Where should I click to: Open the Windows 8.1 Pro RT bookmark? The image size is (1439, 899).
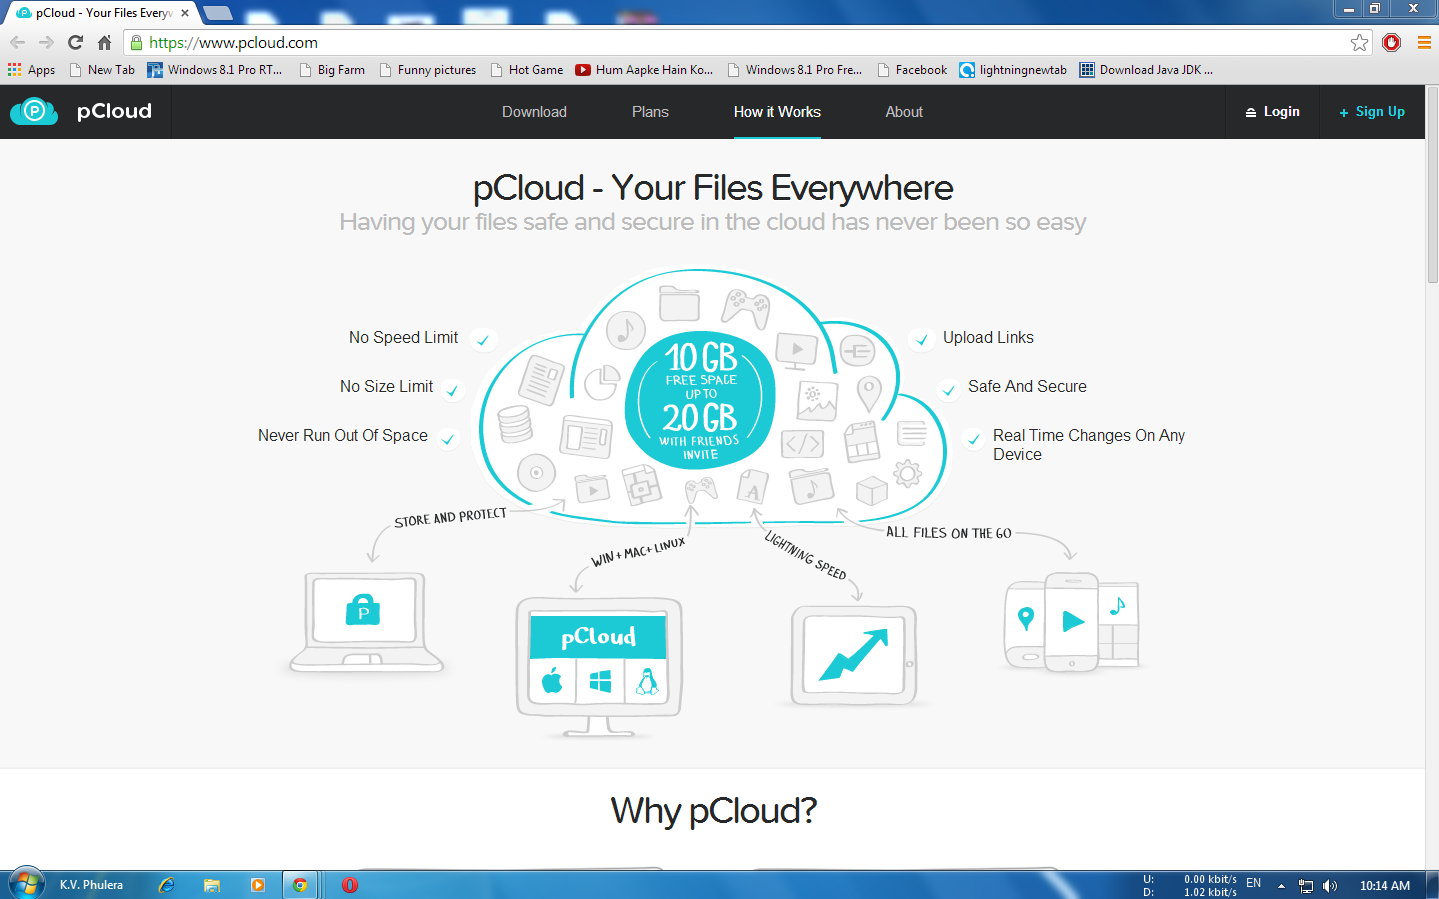215,70
